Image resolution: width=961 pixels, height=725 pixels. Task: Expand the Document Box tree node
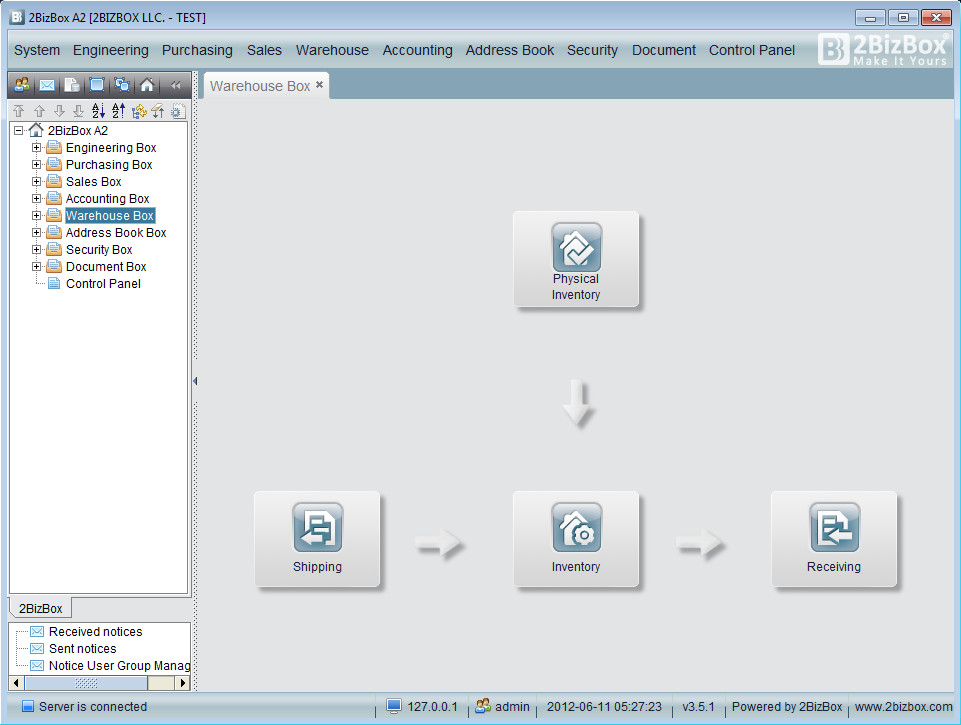(36, 267)
